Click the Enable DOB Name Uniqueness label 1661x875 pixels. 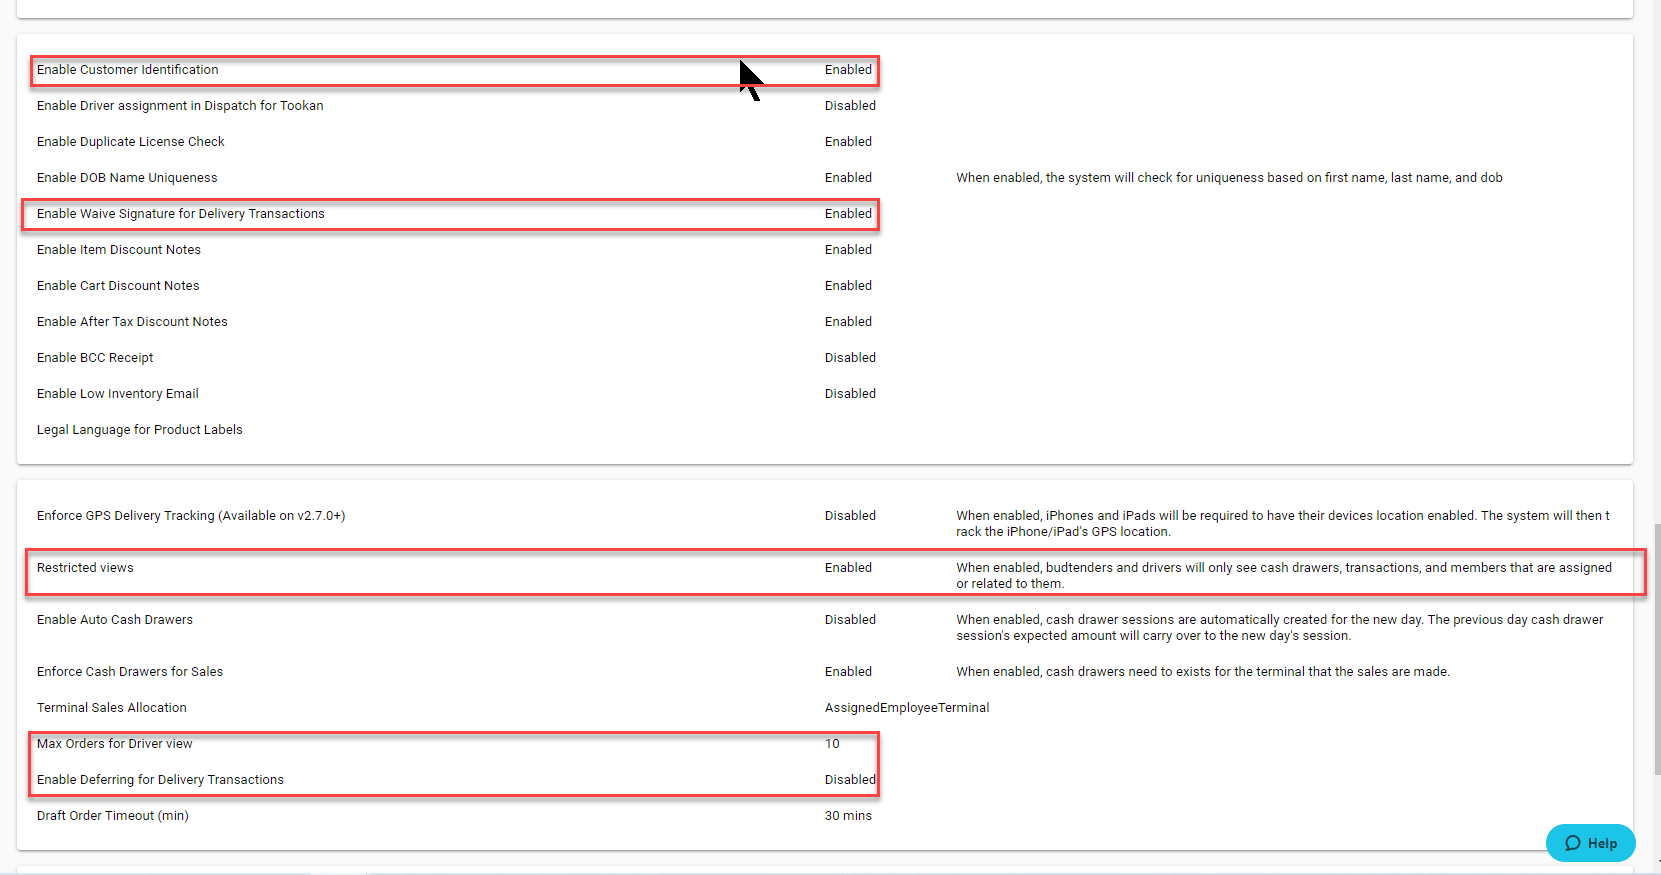(127, 178)
